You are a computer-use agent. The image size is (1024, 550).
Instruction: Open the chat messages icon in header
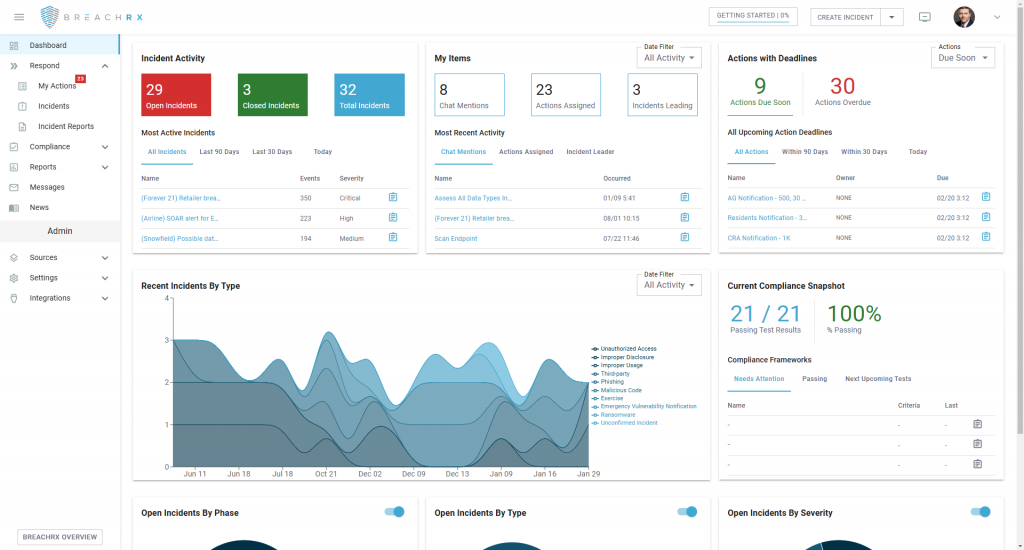925,17
